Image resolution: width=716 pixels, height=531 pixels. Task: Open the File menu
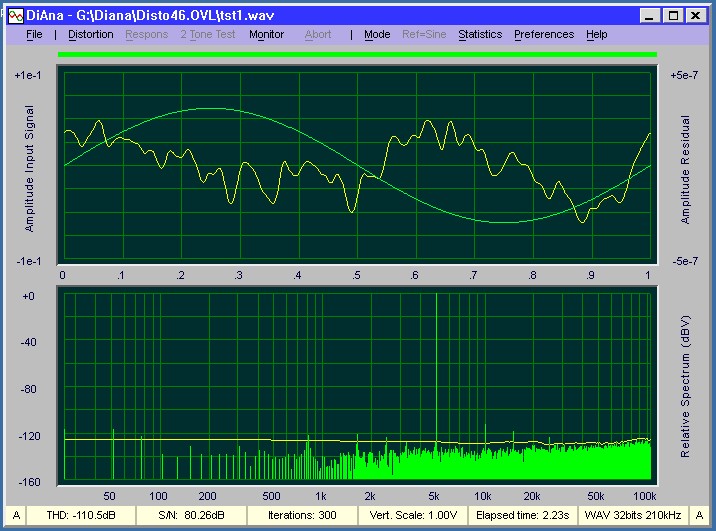click(x=34, y=34)
